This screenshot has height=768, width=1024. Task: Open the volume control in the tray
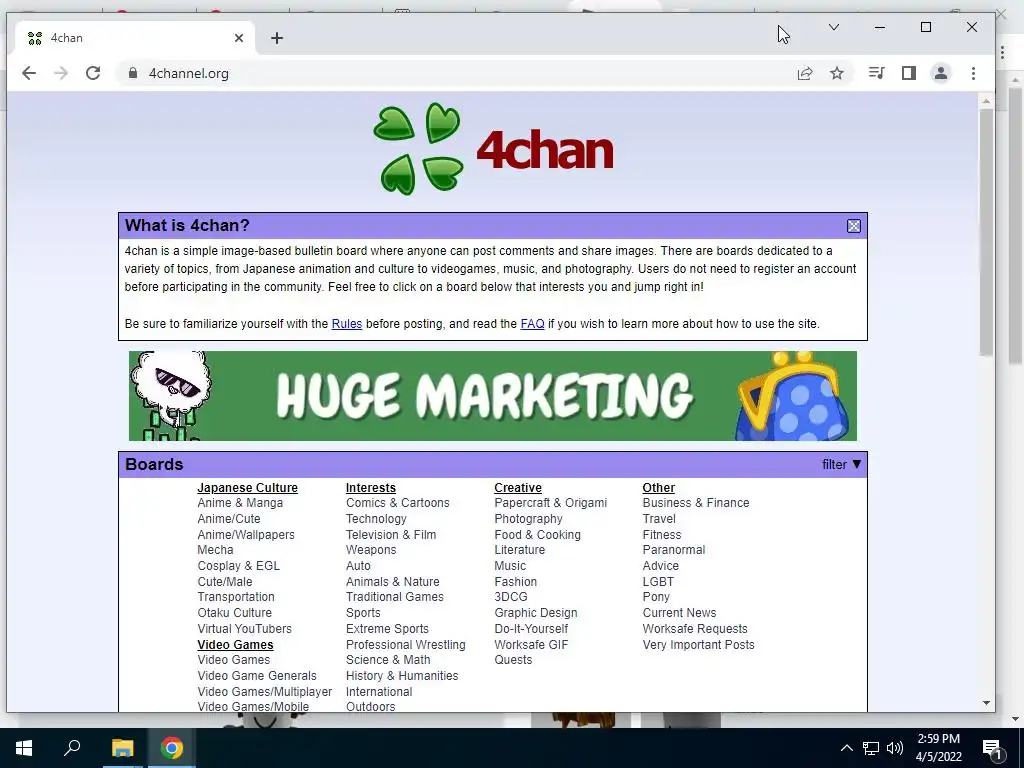click(895, 748)
